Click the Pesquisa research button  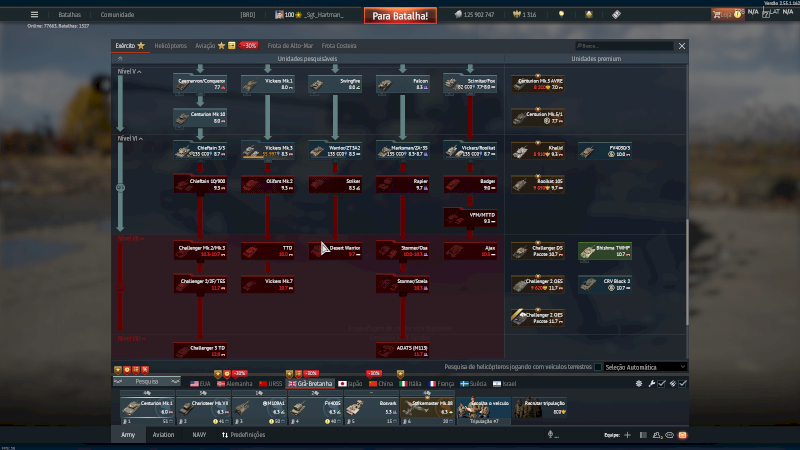[x=147, y=382]
